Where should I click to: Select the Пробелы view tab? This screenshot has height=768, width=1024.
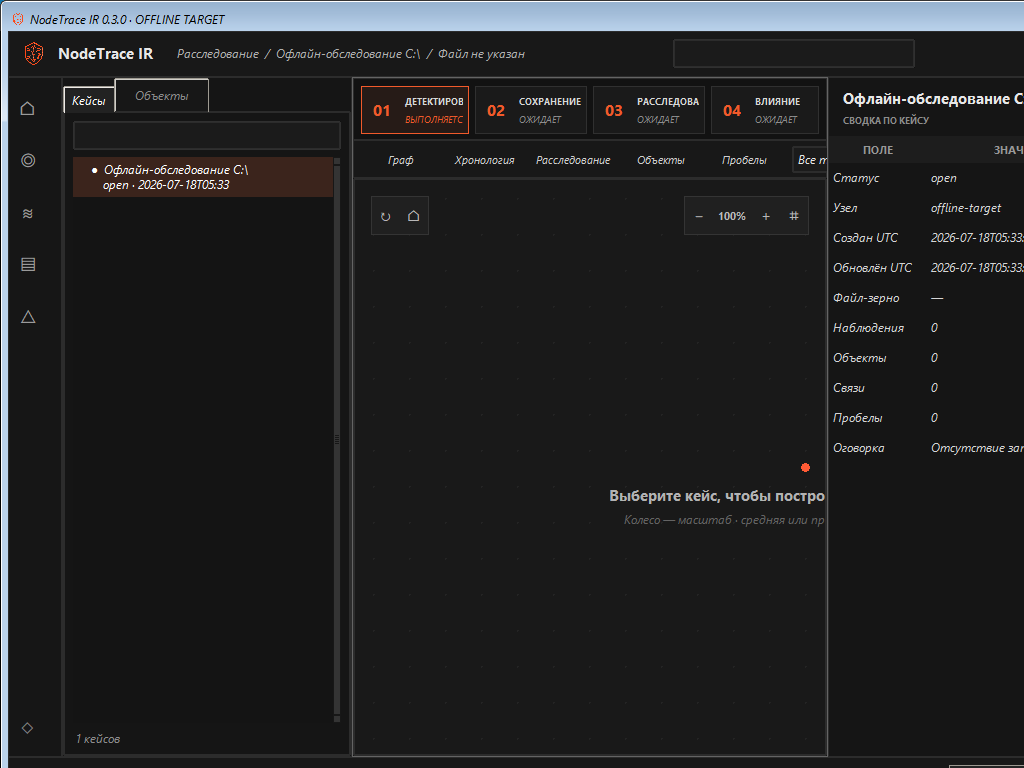744,160
